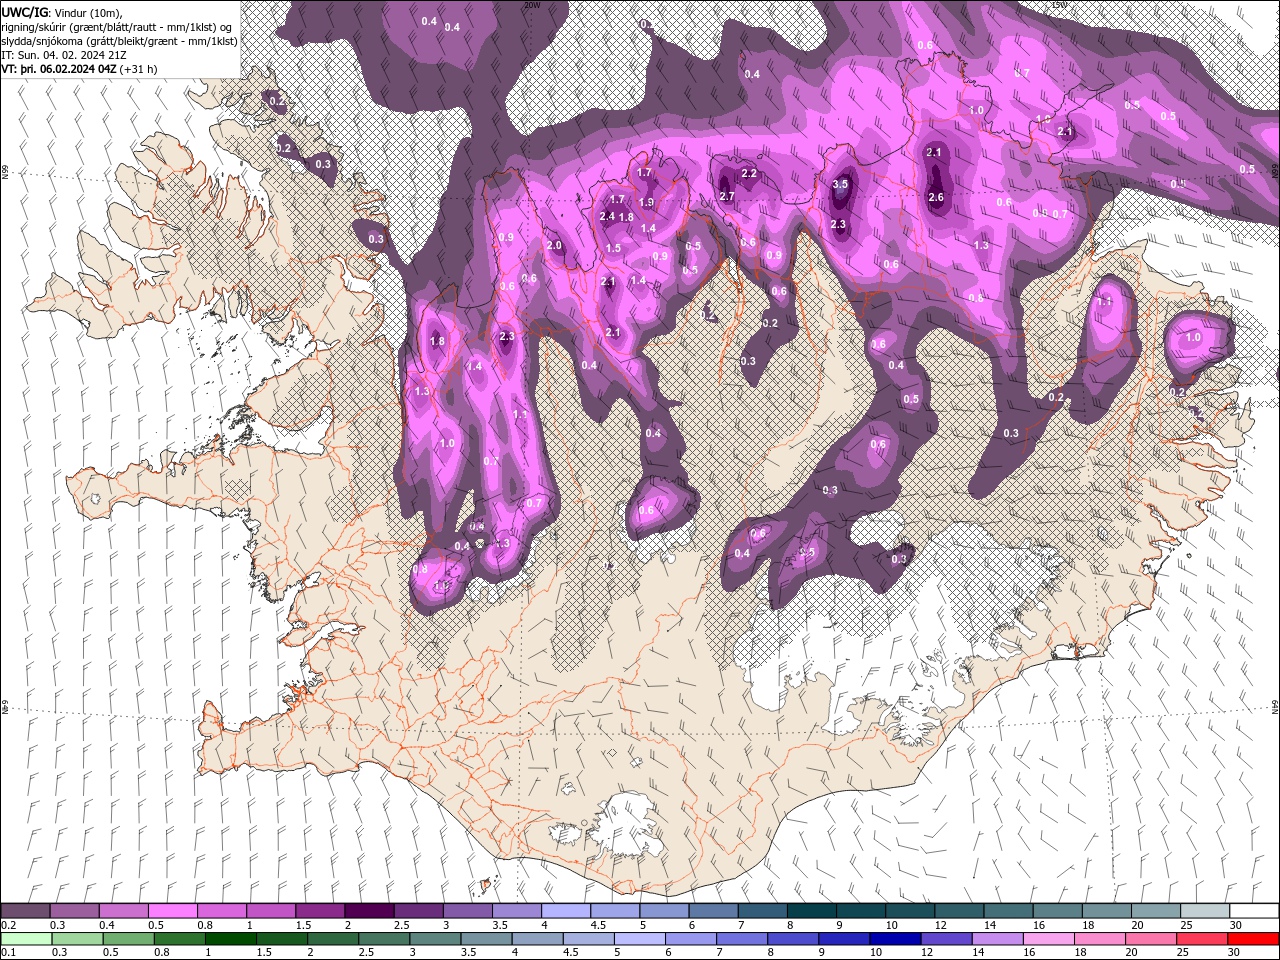Click the IT: Sun. 04. 02. 2024 21Z line
1280x960 pixels.
click(64, 55)
